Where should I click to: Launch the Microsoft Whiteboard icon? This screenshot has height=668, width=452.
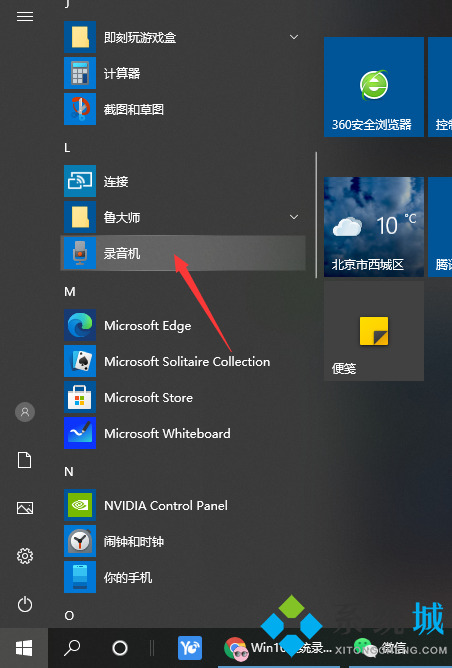click(80, 433)
